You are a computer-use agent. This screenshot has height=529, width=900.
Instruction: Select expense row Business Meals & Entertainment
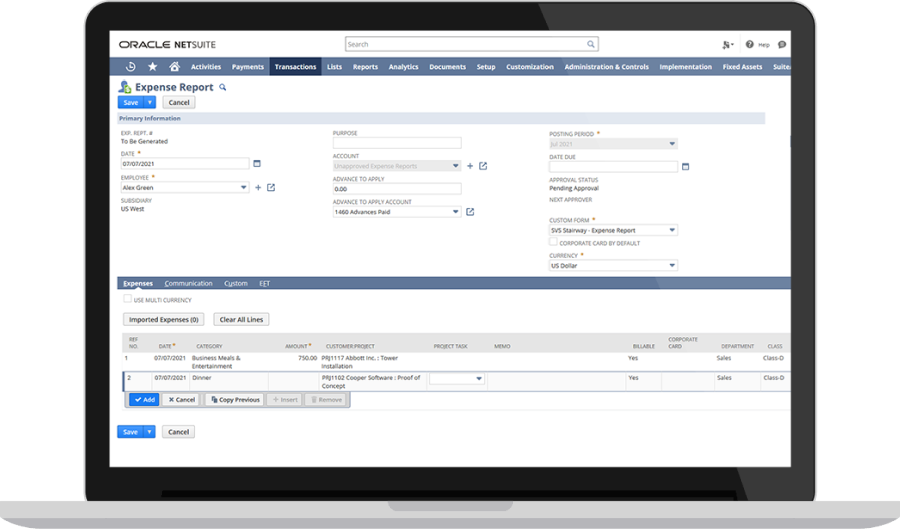[x=456, y=362]
